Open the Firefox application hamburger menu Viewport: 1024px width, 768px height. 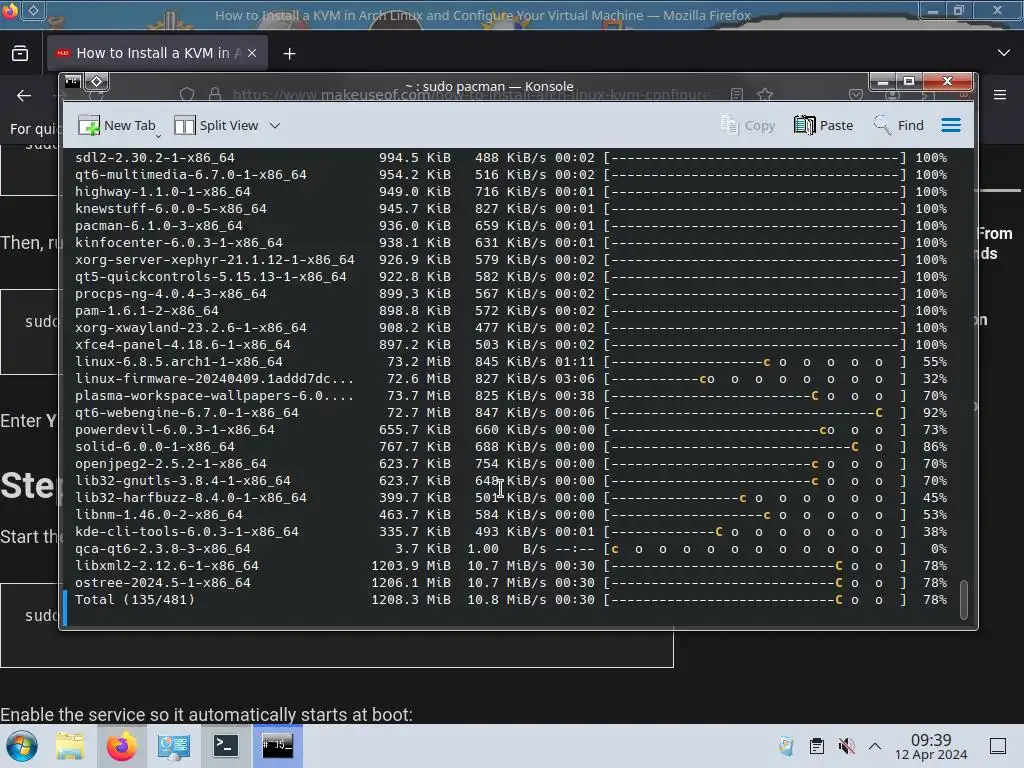pyautogui.click(x=1000, y=95)
